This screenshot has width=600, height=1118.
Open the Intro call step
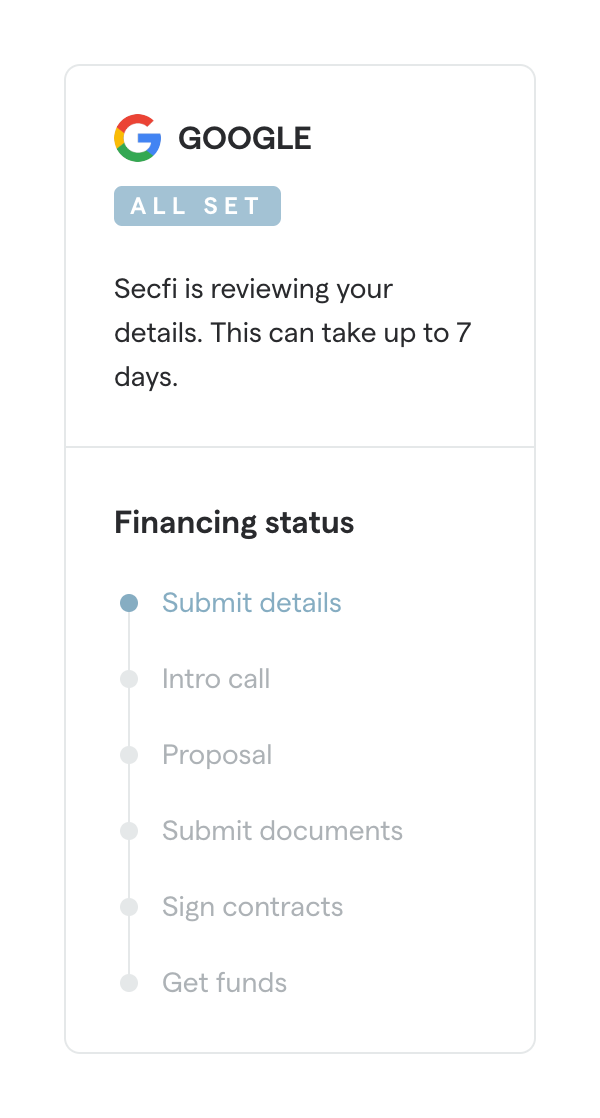pos(216,679)
